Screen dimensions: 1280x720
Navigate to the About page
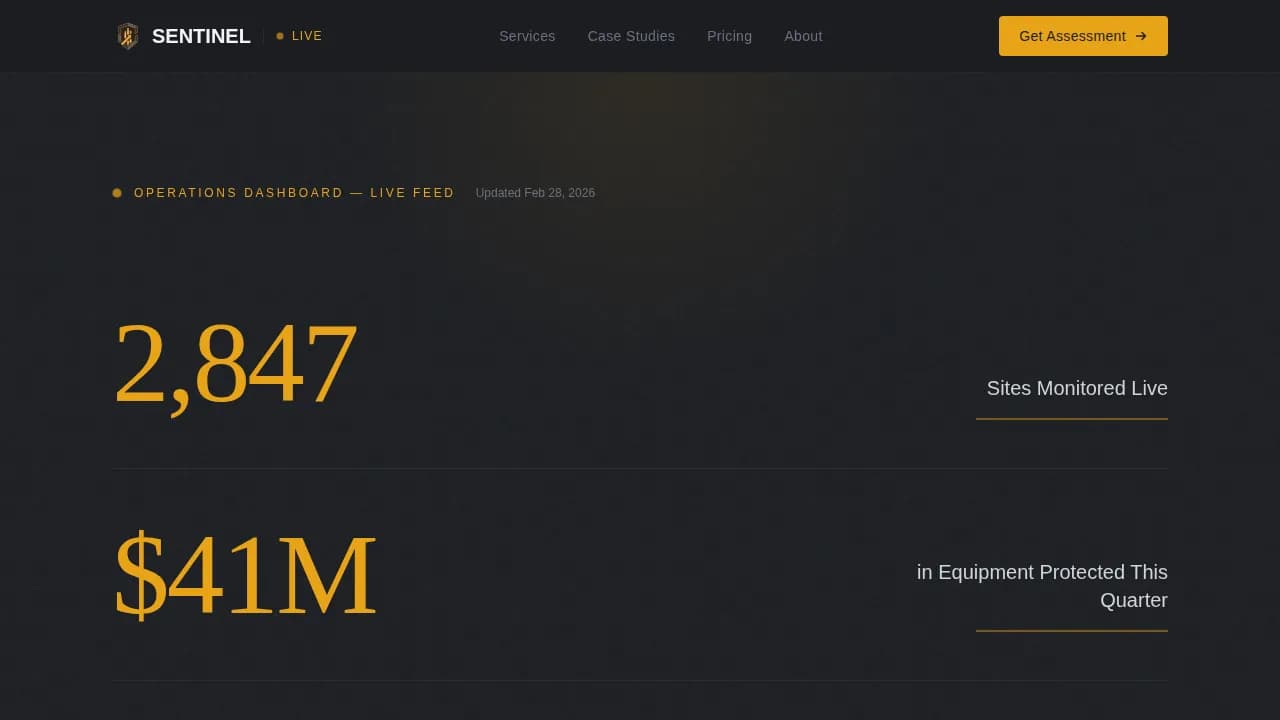point(803,36)
